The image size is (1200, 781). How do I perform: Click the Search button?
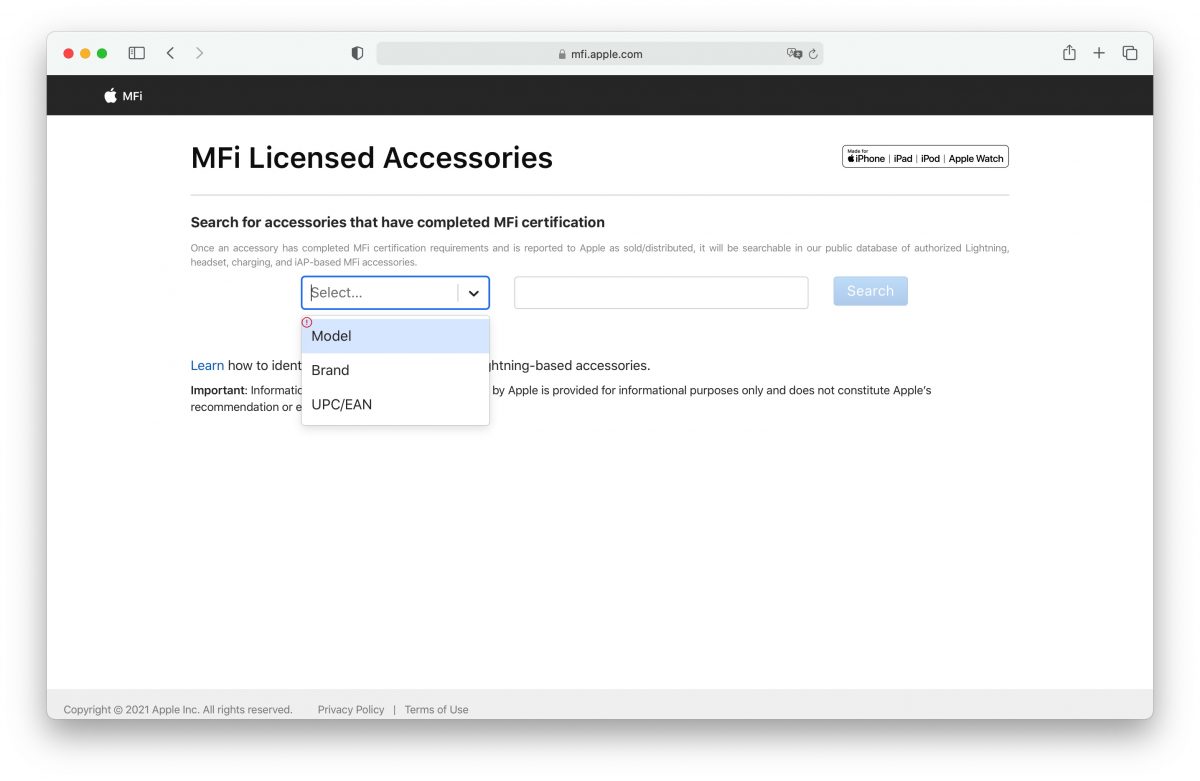(x=870, y=291)
